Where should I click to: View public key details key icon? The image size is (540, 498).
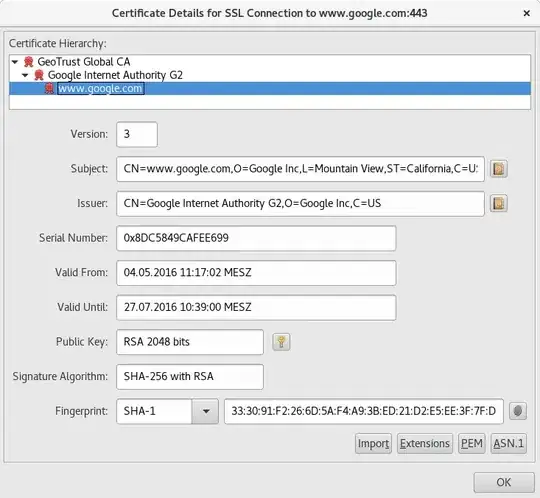point(281,342)
